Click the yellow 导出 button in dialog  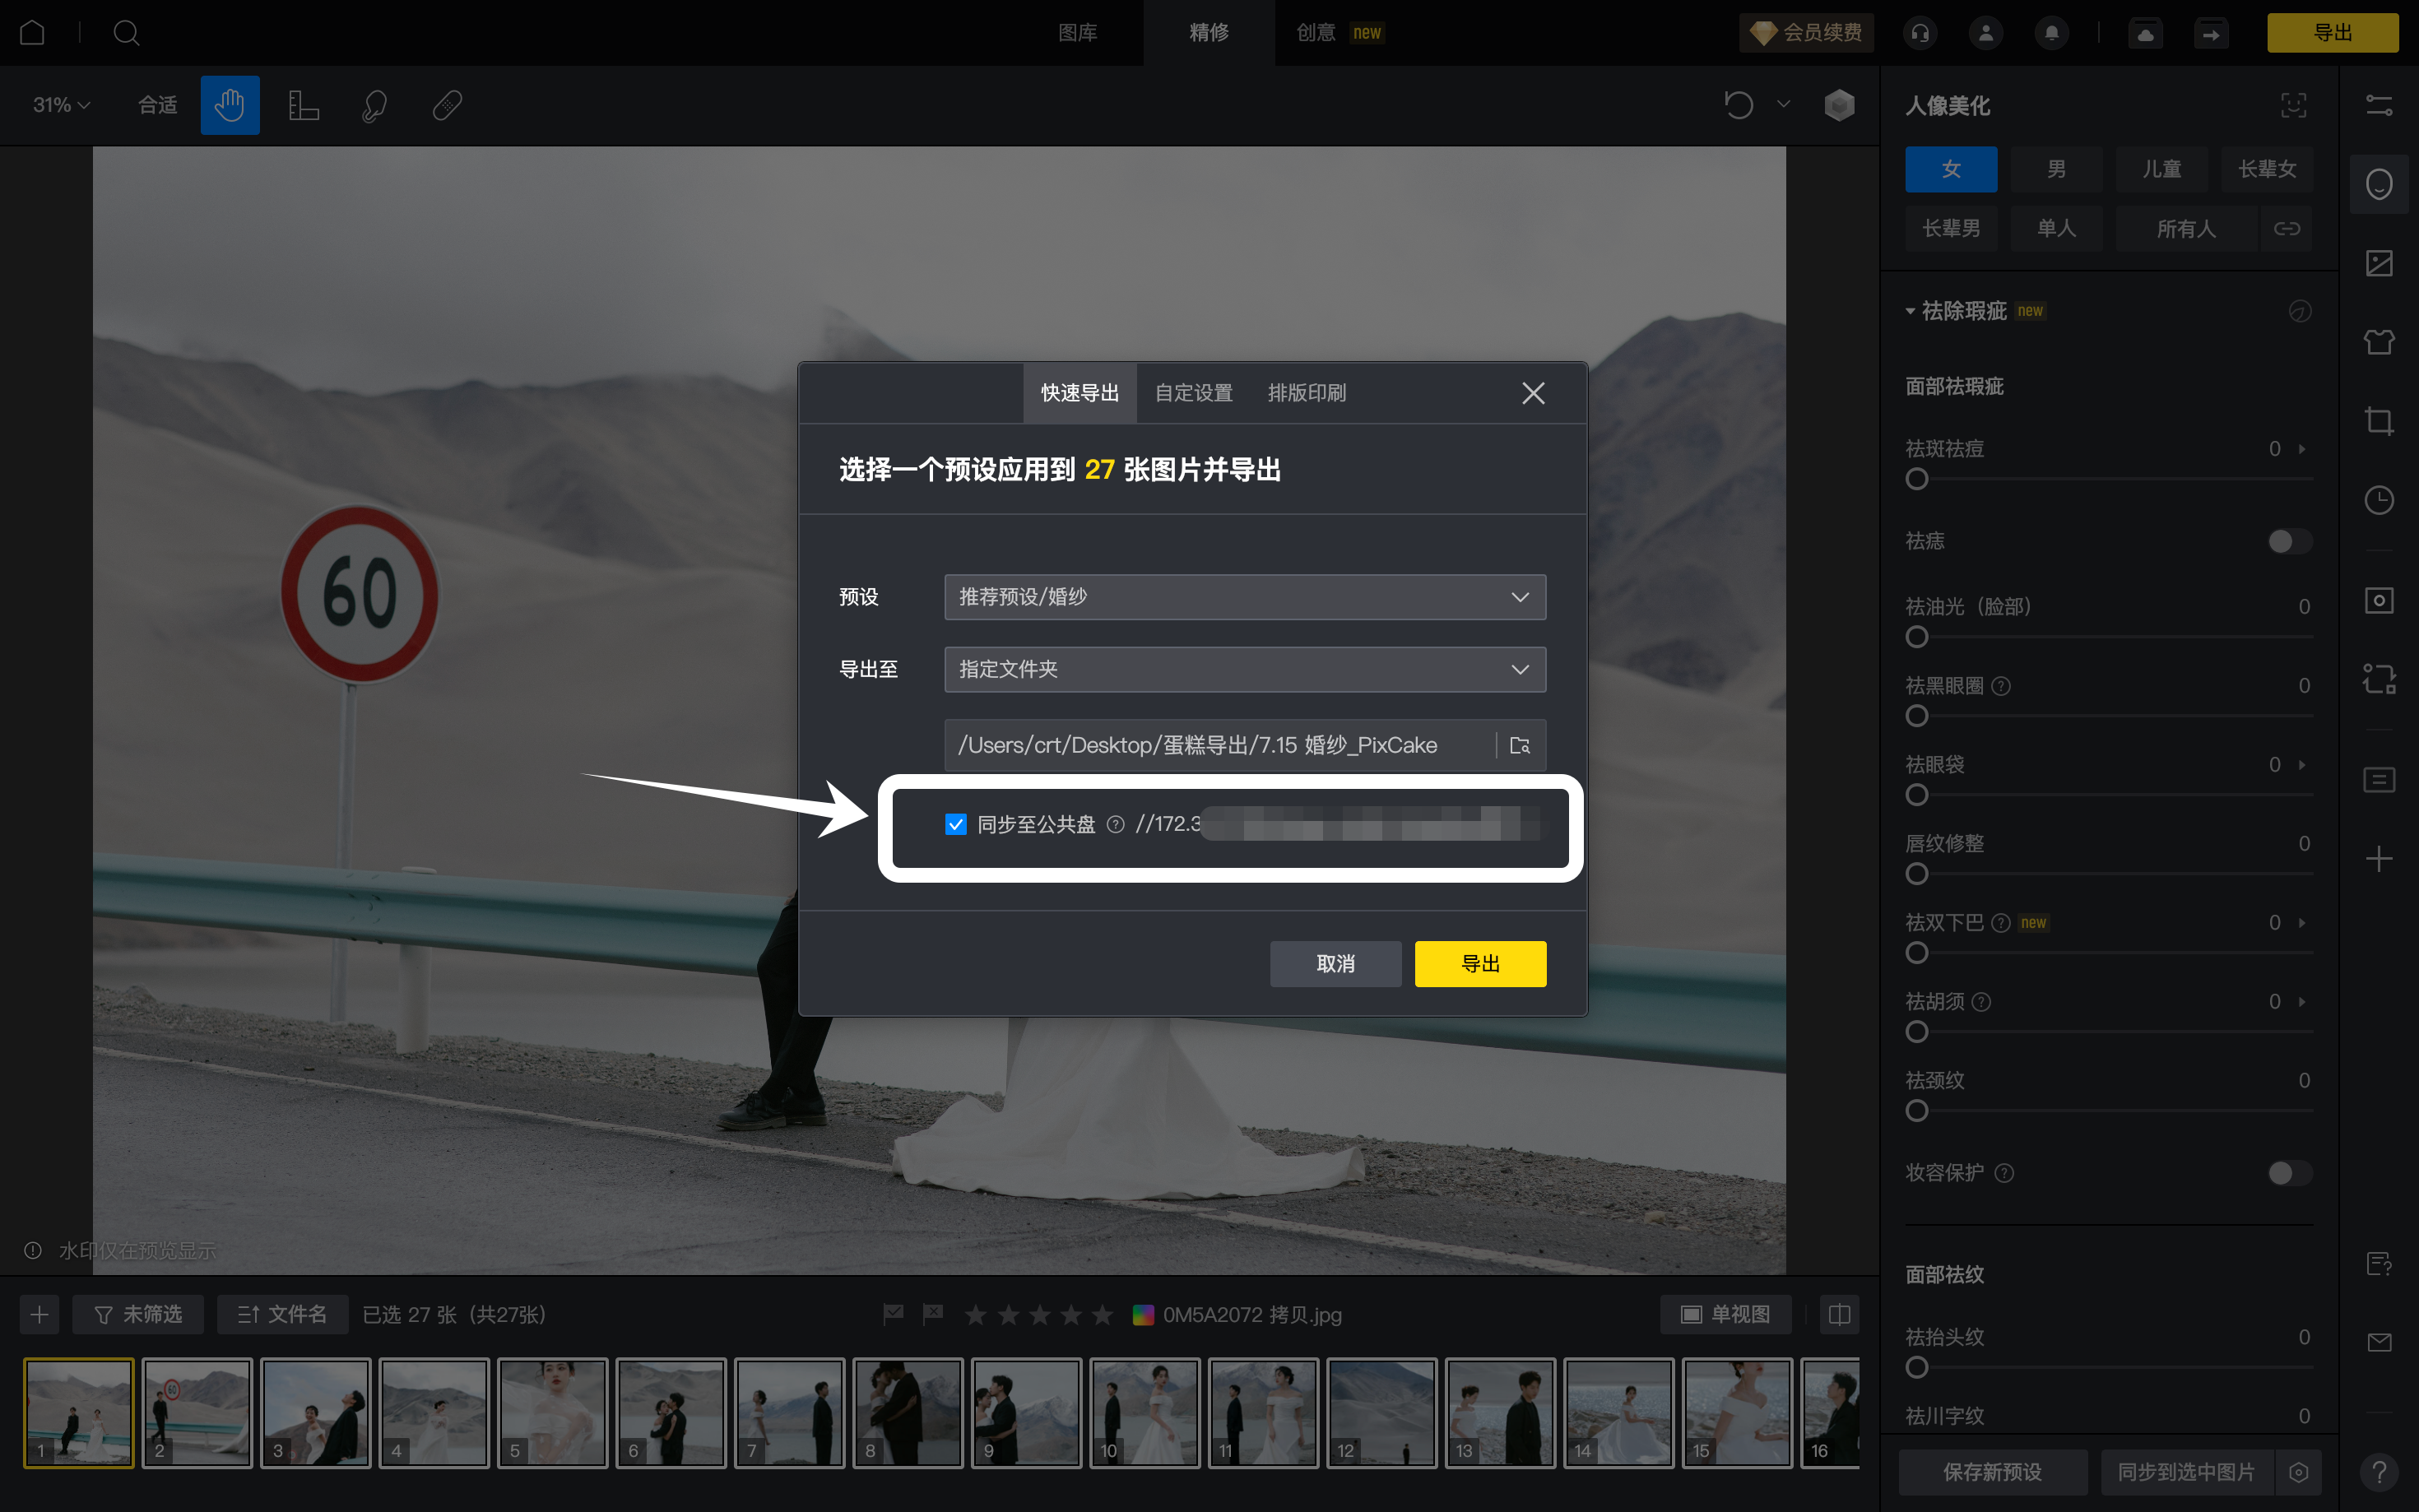pyautogui.click(x=1480, y=964)
